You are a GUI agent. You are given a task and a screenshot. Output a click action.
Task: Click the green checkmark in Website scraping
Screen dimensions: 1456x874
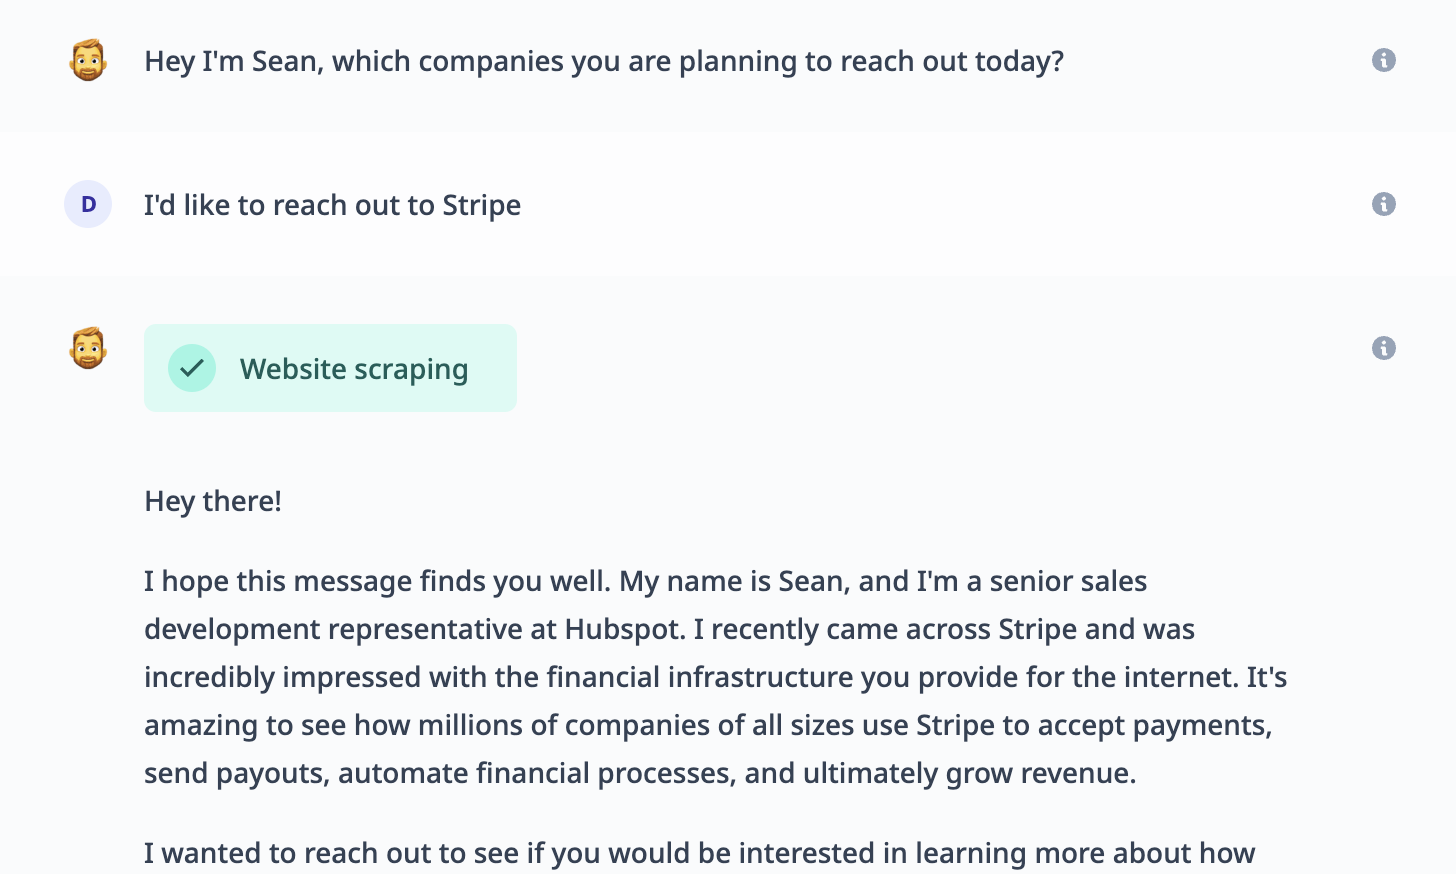point(192,368)
